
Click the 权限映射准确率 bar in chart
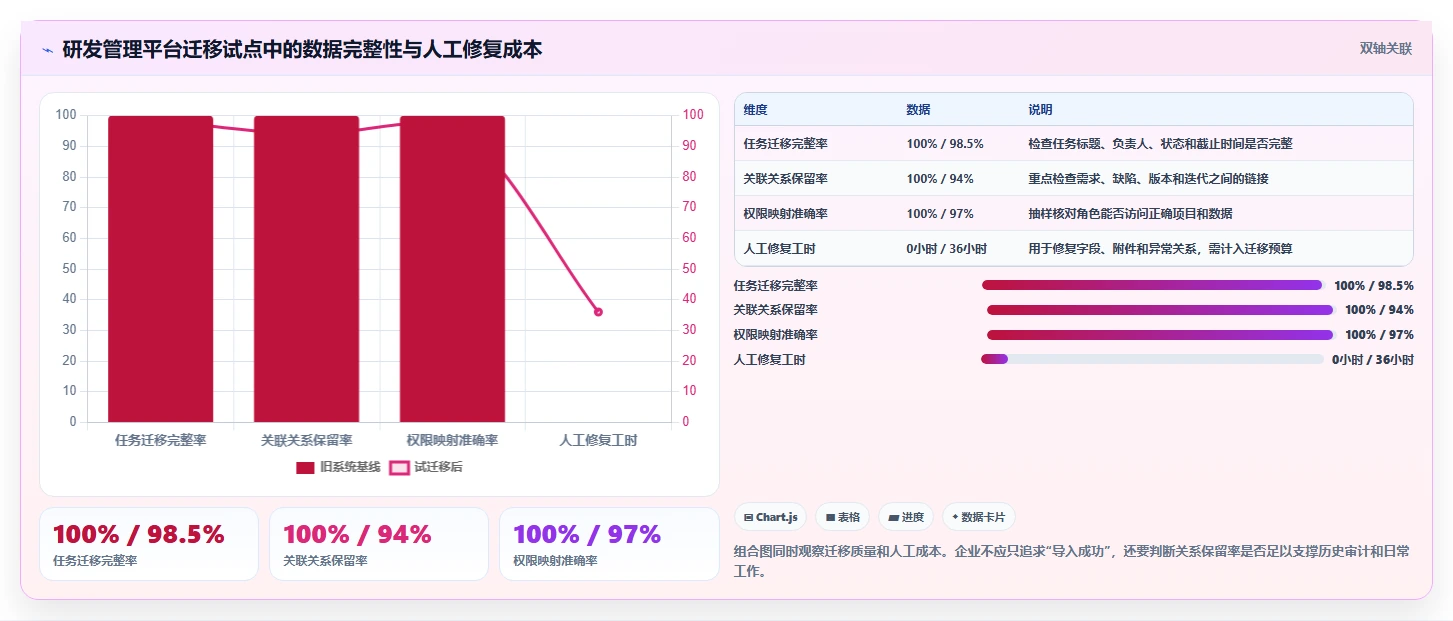pyautogui.click(x=452, y=269)
